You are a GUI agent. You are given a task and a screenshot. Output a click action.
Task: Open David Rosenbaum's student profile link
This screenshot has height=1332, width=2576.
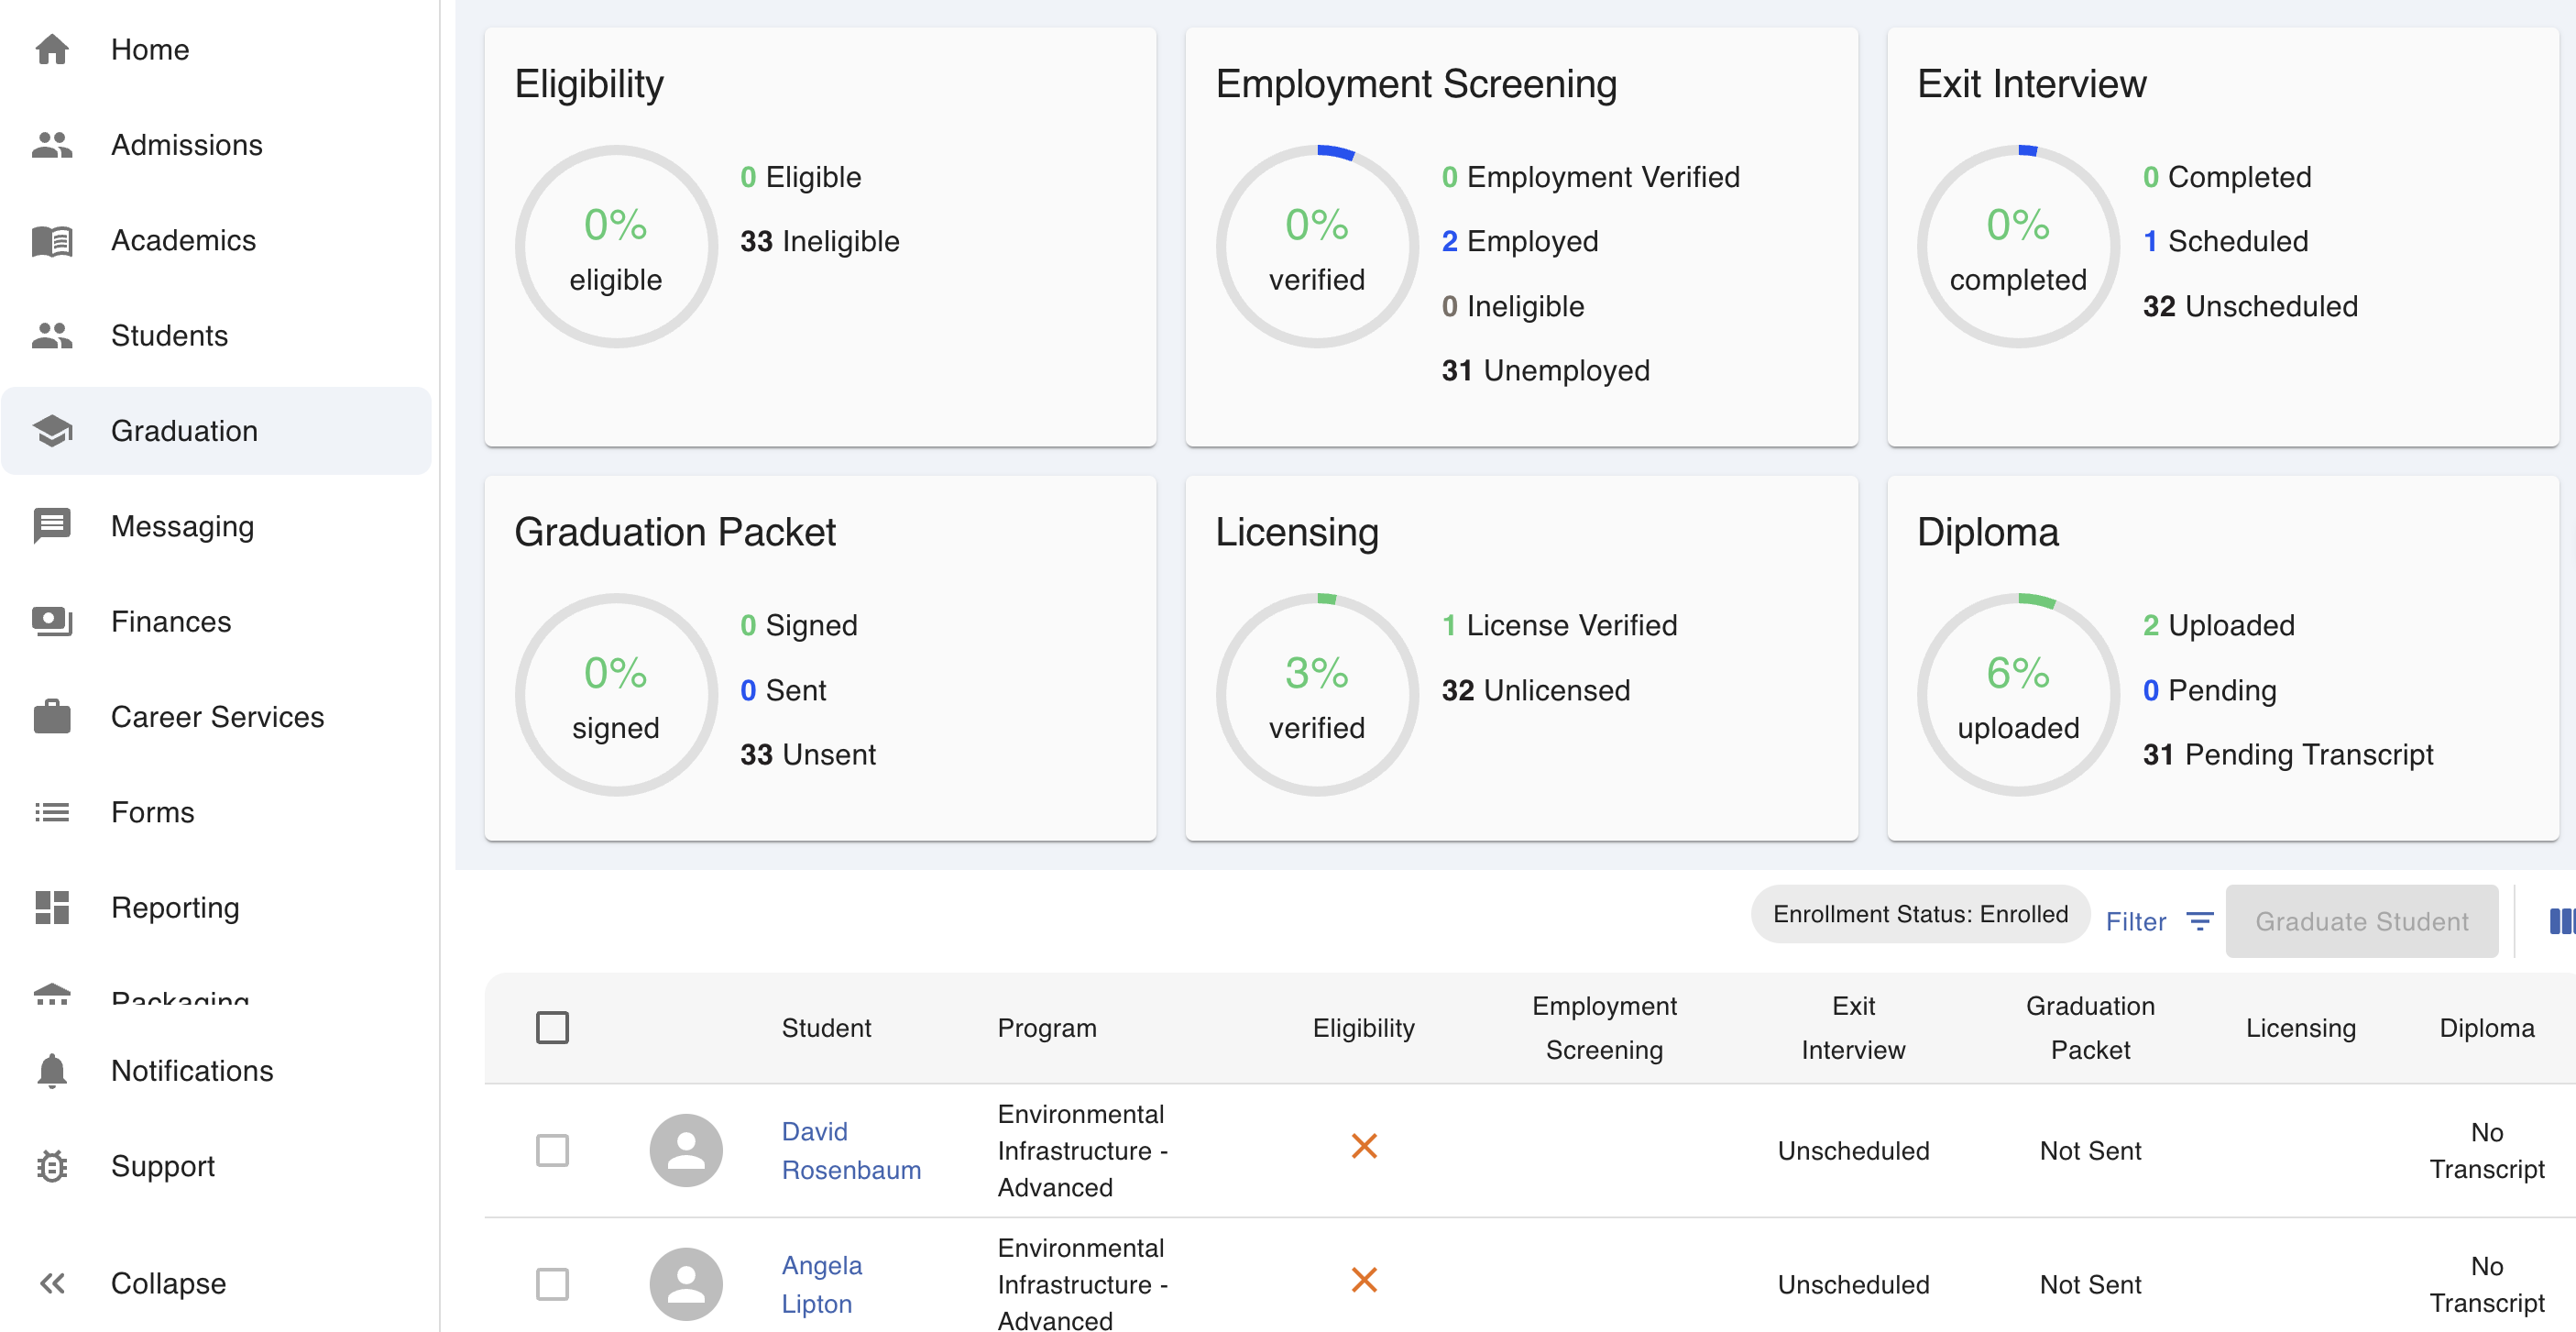coord(851,1150)
